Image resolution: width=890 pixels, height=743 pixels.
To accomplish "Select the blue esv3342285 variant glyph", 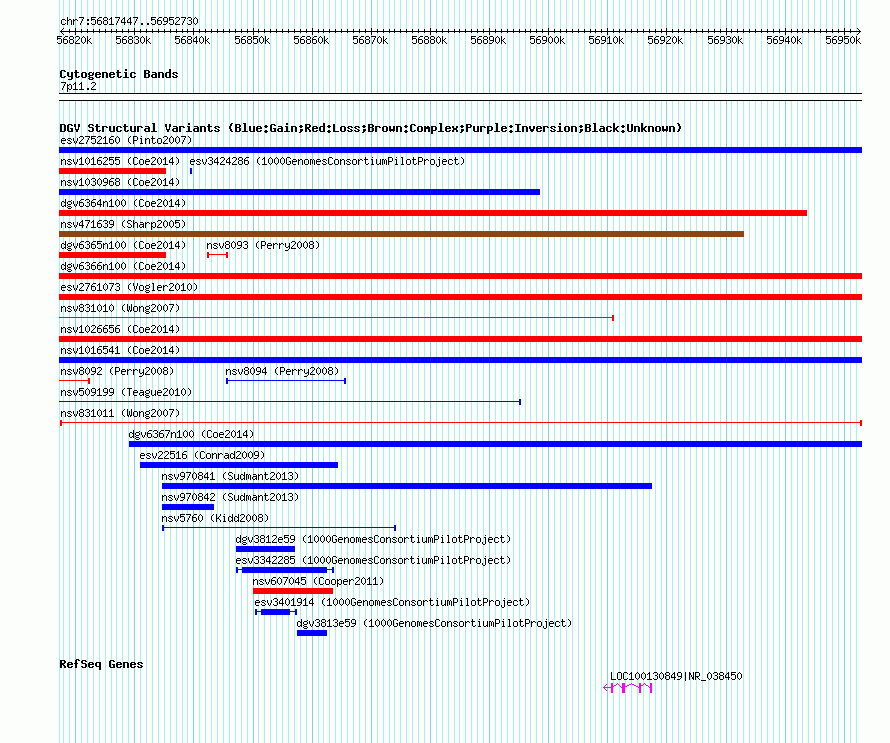I will click(x=285, y=570).
